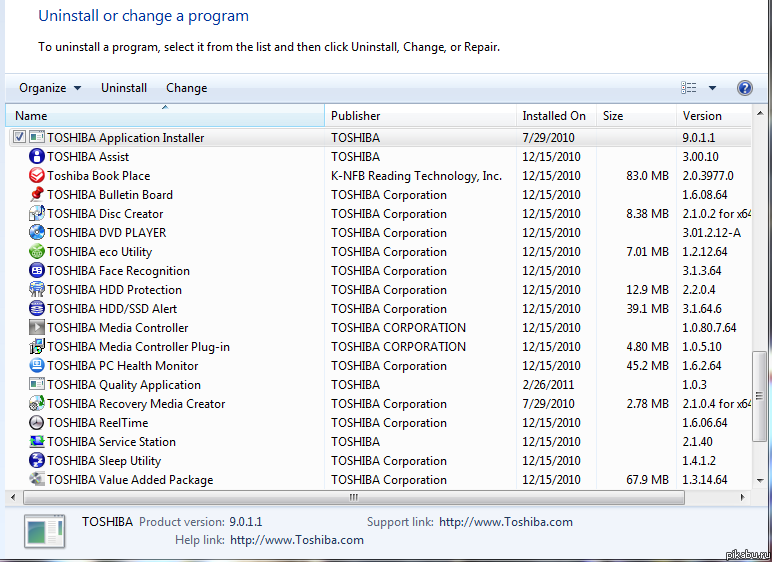Select the Toshiba Book Place icon
The image size is (772, 562).
point(37,176)
